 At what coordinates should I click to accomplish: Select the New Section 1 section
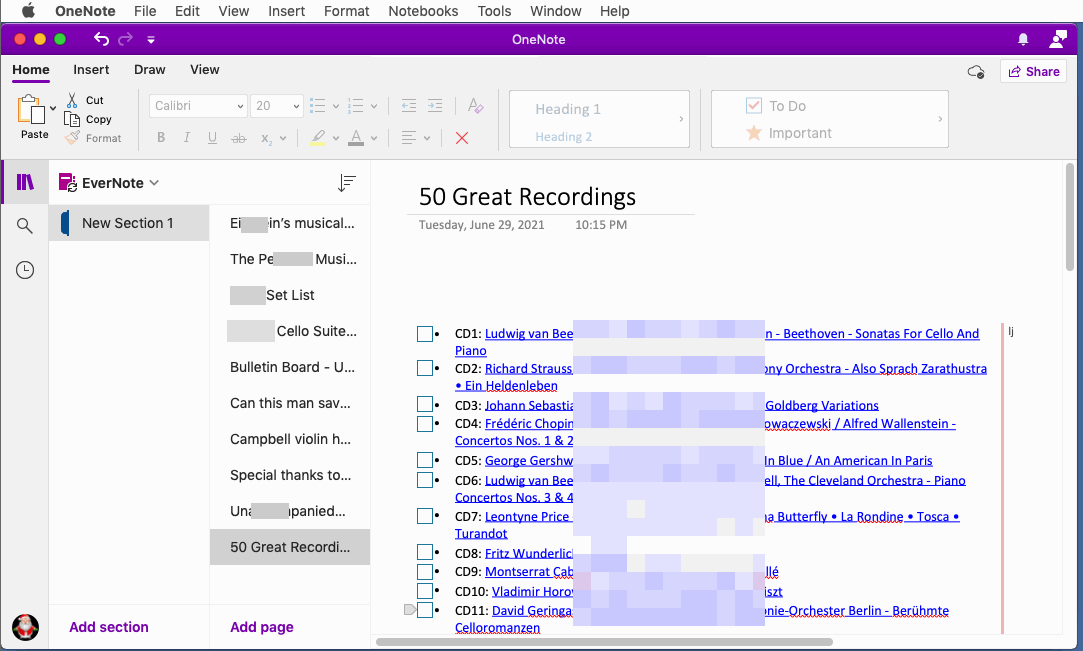click(128, 223)
